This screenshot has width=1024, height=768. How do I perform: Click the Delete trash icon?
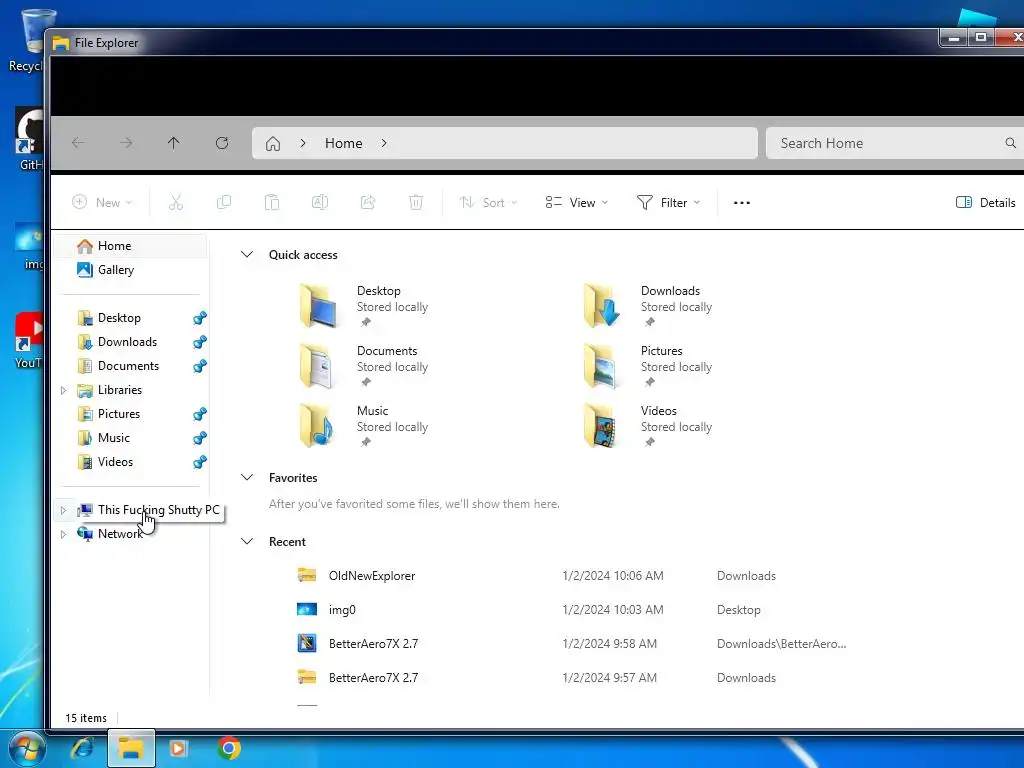point(416,202)
